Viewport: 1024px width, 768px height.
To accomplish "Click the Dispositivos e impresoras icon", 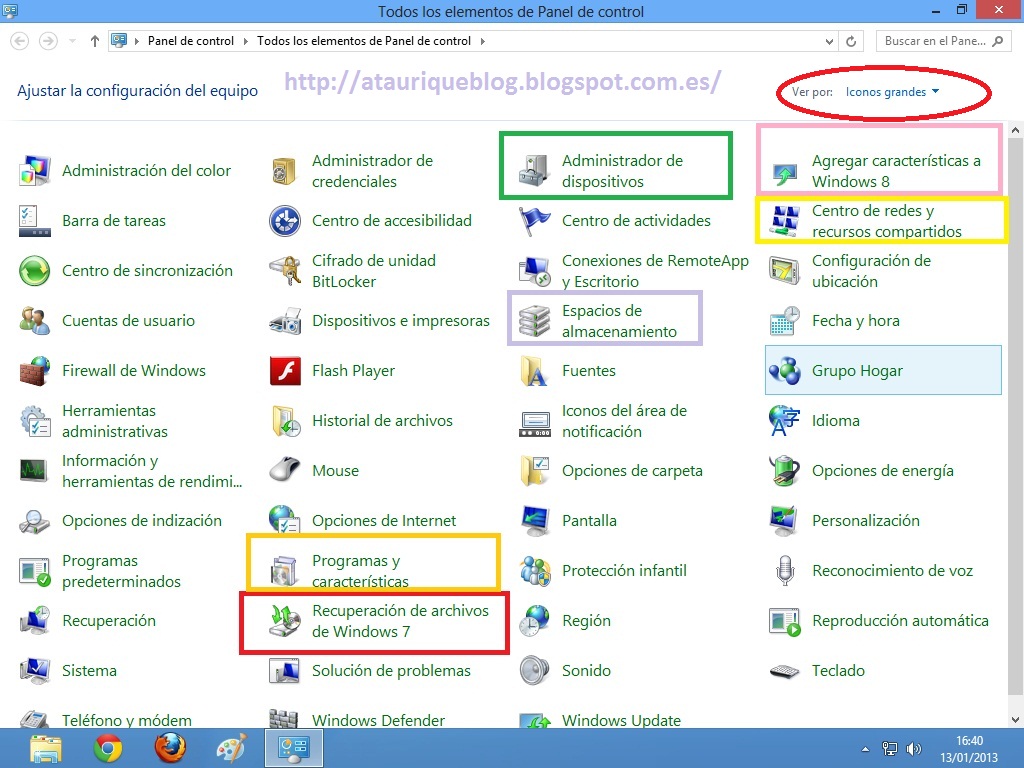I will [x=285, y=321].
